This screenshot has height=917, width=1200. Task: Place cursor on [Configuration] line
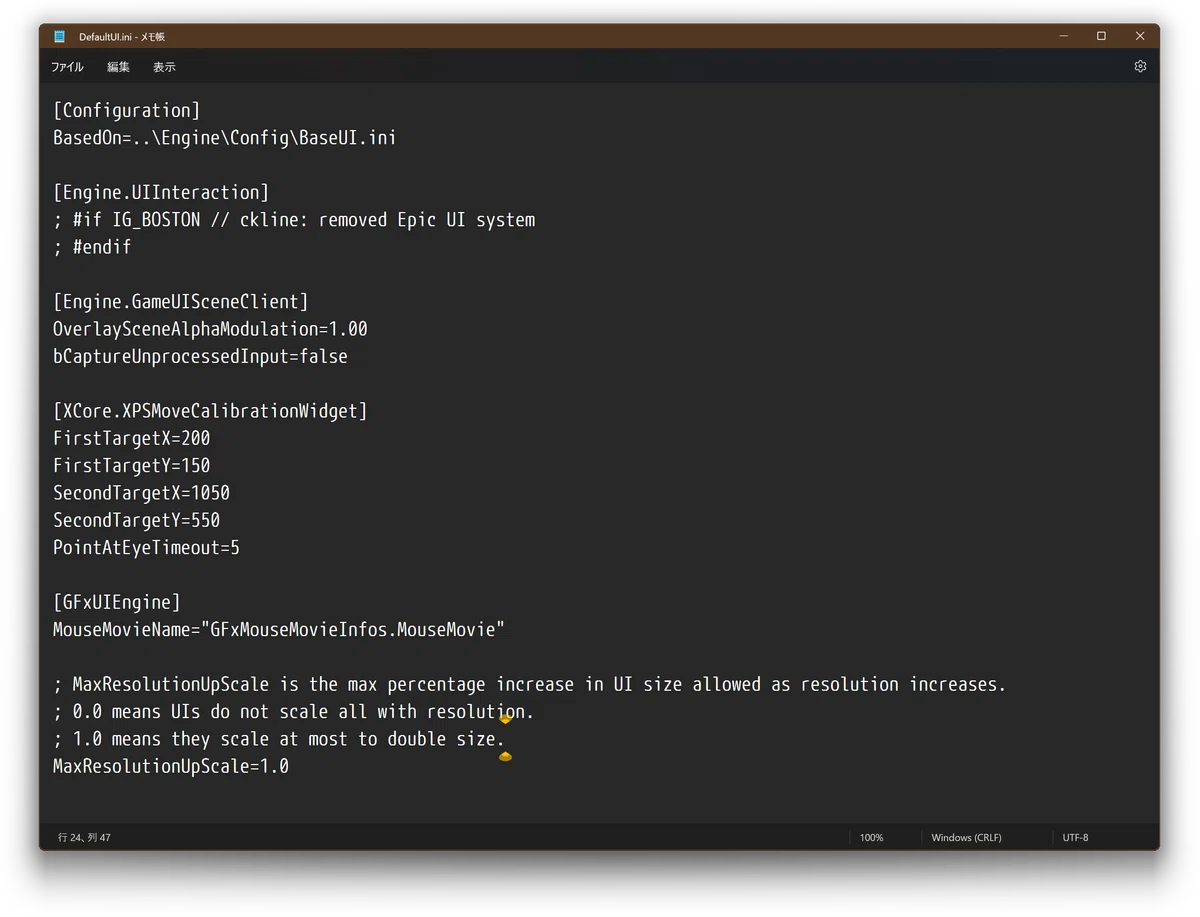[x=127, y=110]
